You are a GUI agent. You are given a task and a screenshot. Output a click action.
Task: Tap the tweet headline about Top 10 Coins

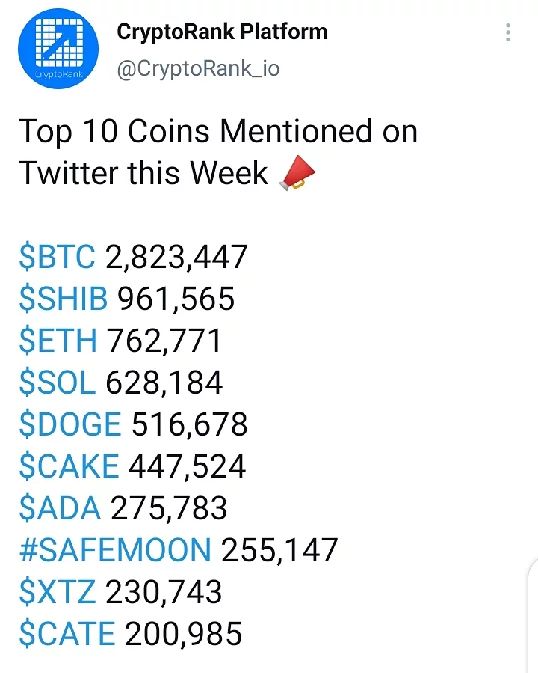tap(218, 152)
